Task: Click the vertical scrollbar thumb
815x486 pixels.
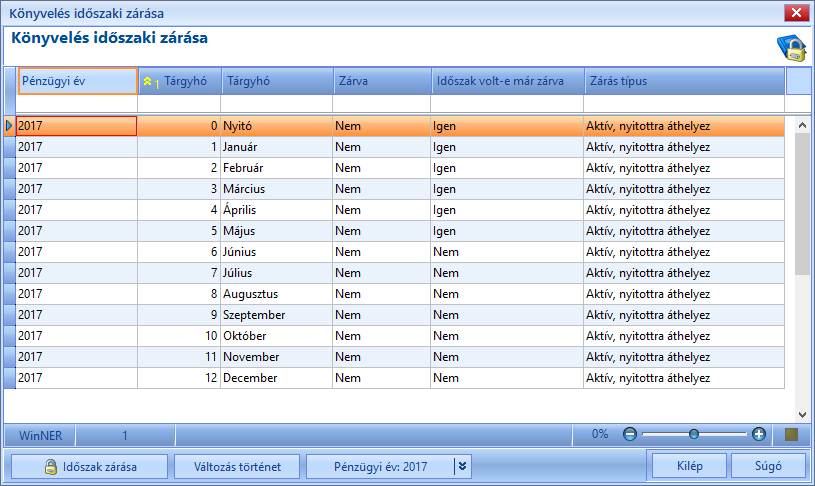Action: [802, 204]
